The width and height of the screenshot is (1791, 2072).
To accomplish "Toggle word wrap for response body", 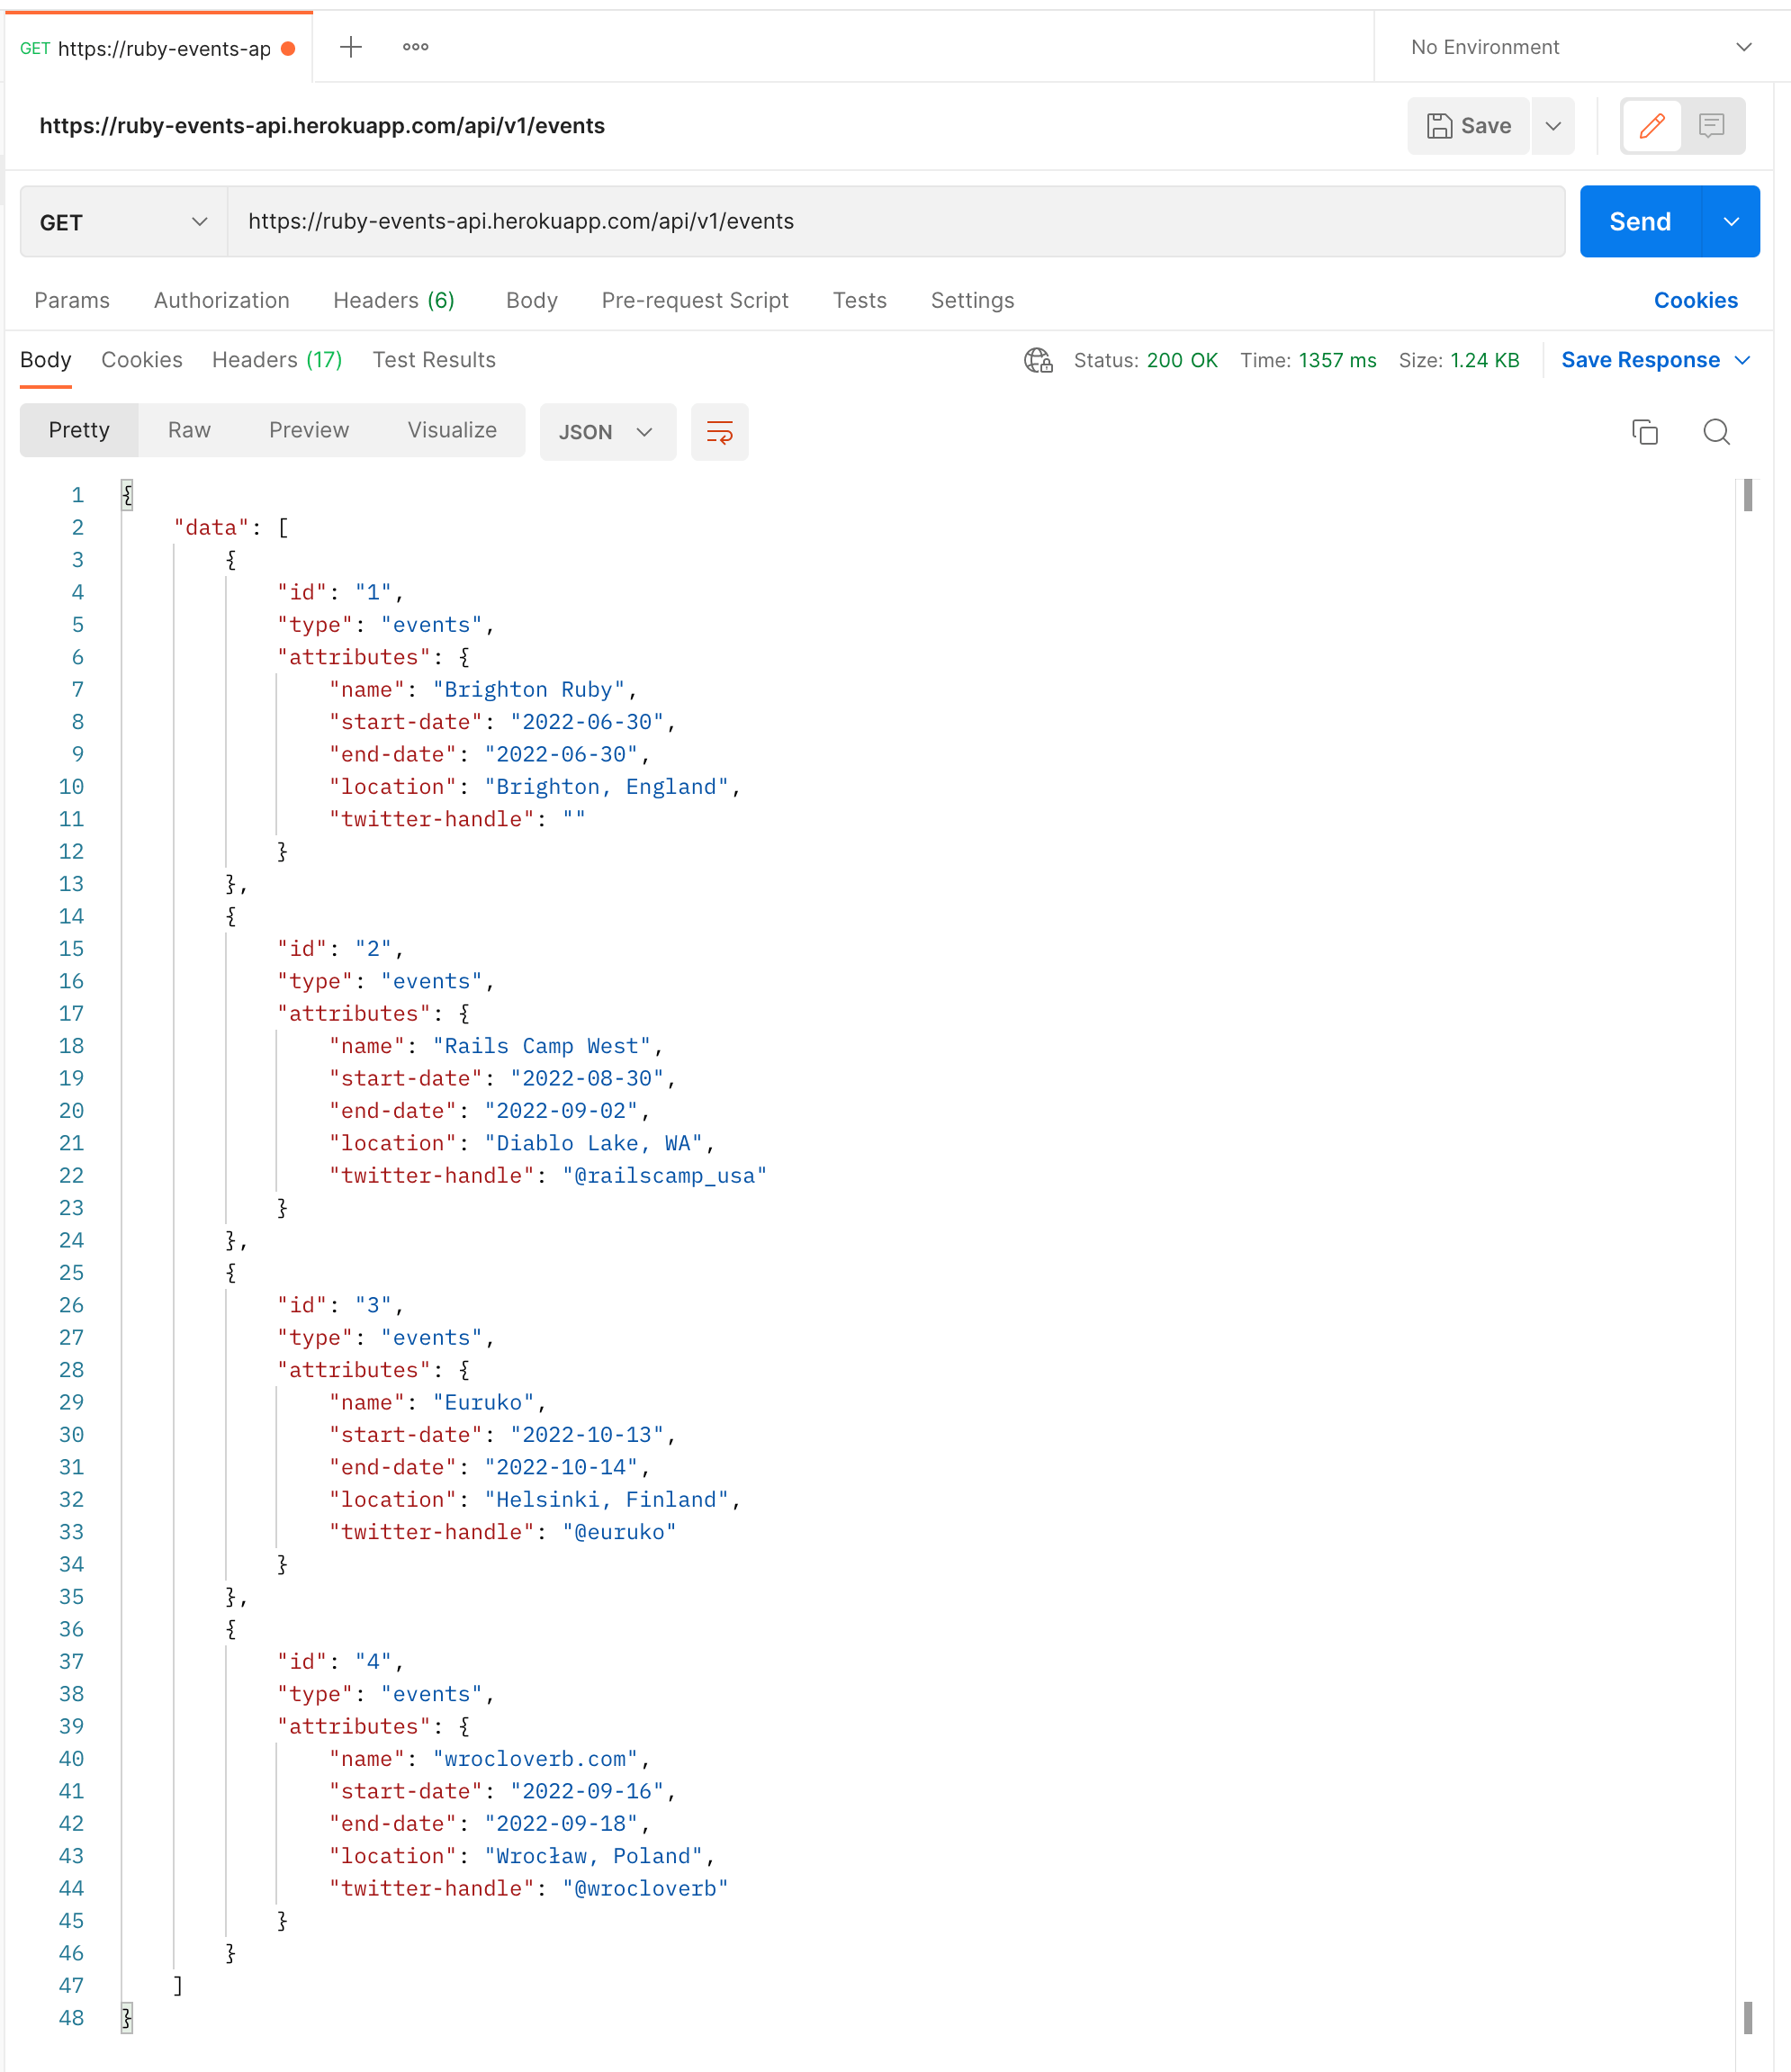I will coord(719,432).
